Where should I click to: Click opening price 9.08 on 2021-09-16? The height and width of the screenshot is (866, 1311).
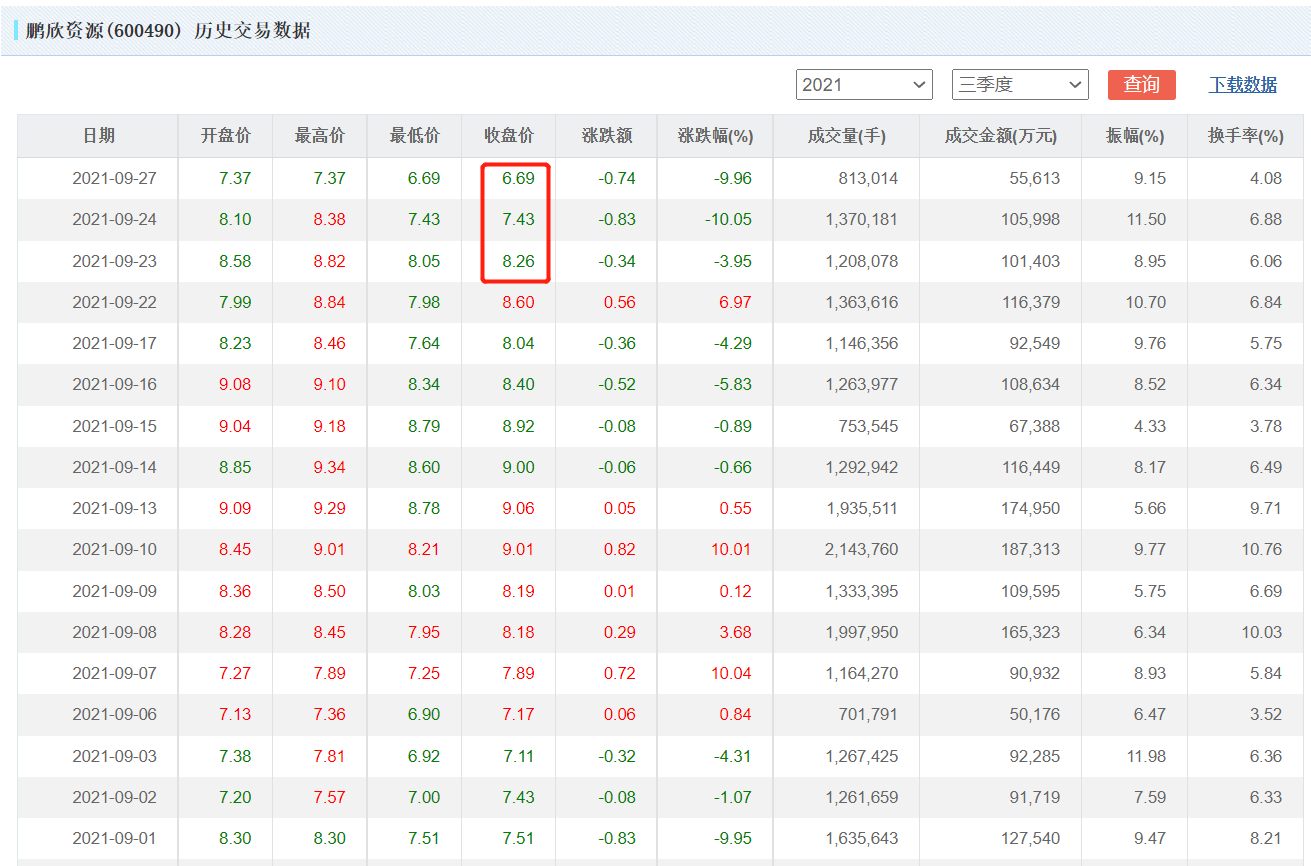[x=235, y=385]
